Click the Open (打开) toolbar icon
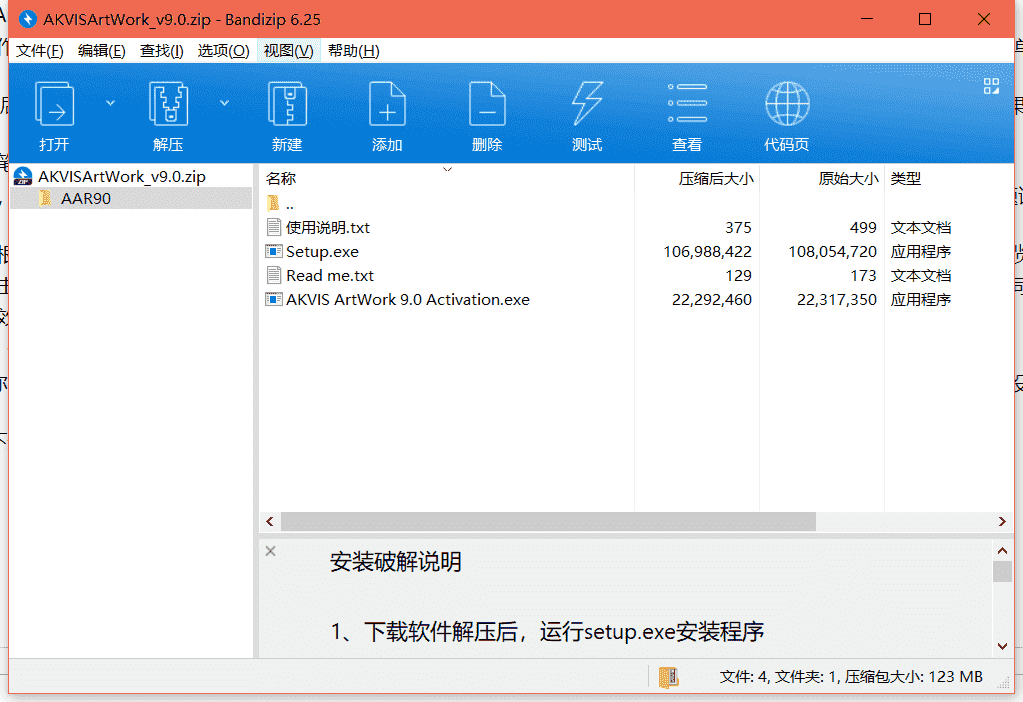 coord(54,103)
